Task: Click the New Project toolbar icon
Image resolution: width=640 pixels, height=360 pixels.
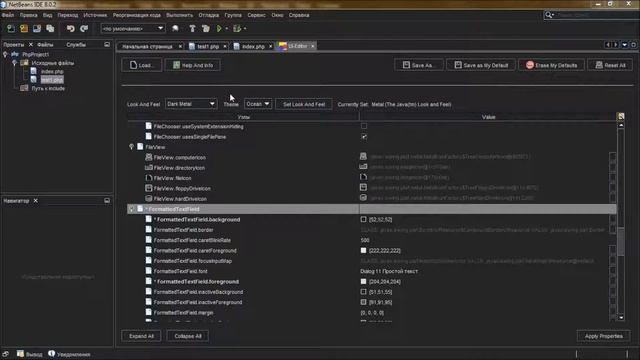Action: click(x=24, y=29)
